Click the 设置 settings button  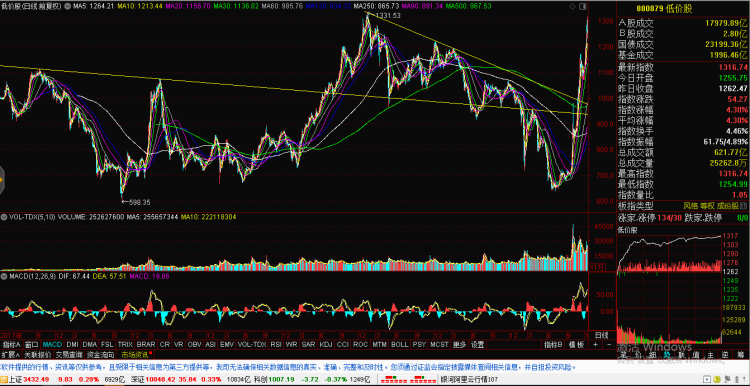click(x=477, y=344)
